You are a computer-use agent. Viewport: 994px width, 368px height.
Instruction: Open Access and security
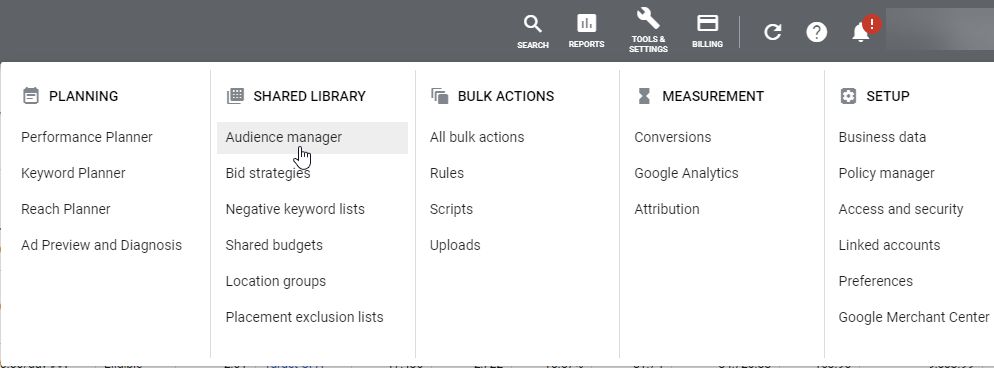(901, 210)
